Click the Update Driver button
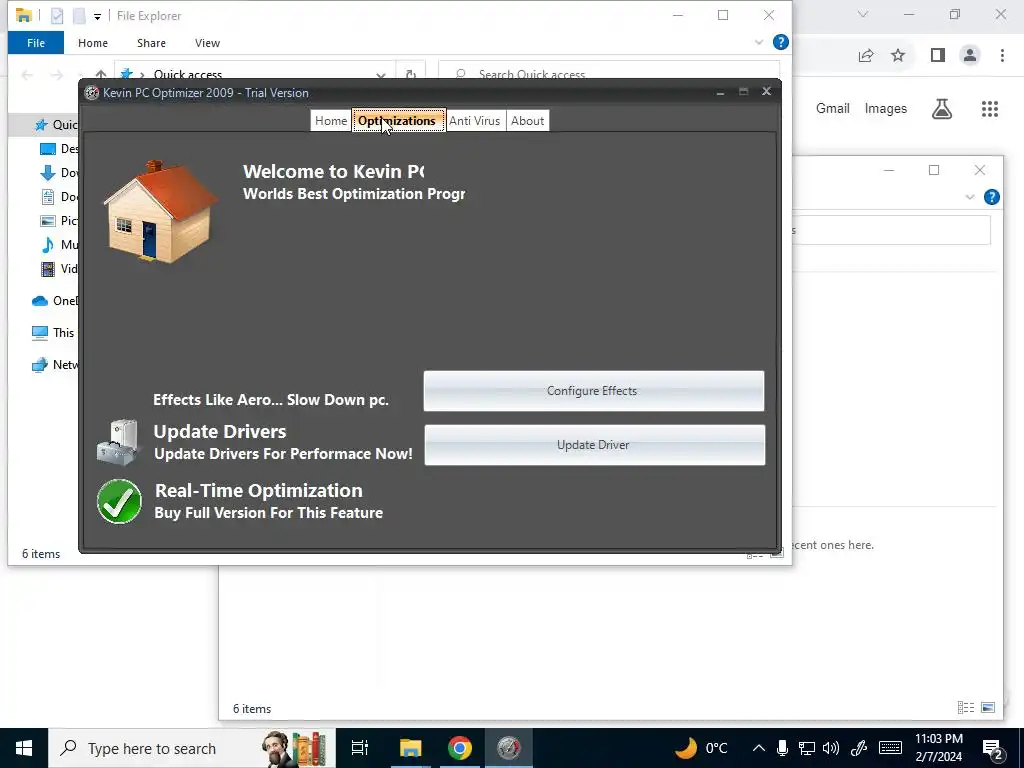 pyautogui.click(x=594, y=445)
